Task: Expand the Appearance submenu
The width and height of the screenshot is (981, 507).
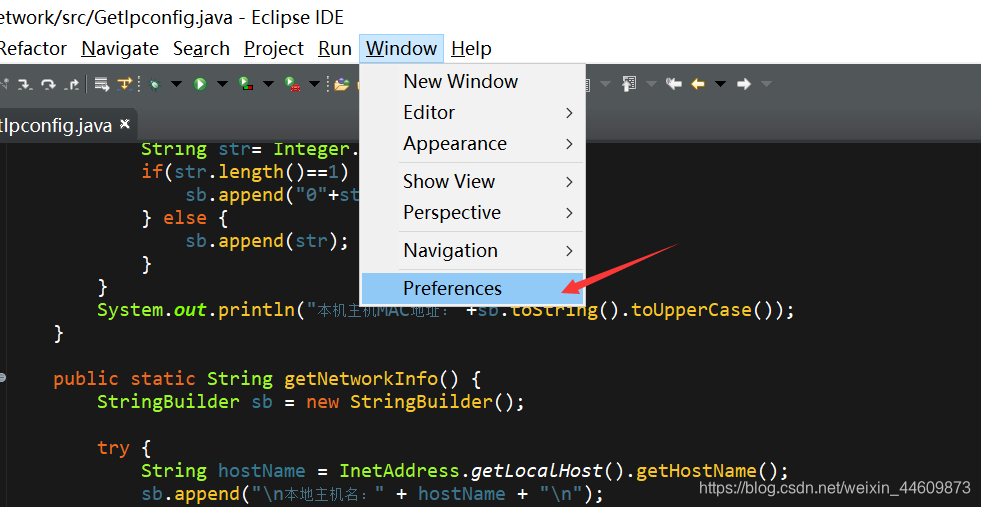Action: 472,144
